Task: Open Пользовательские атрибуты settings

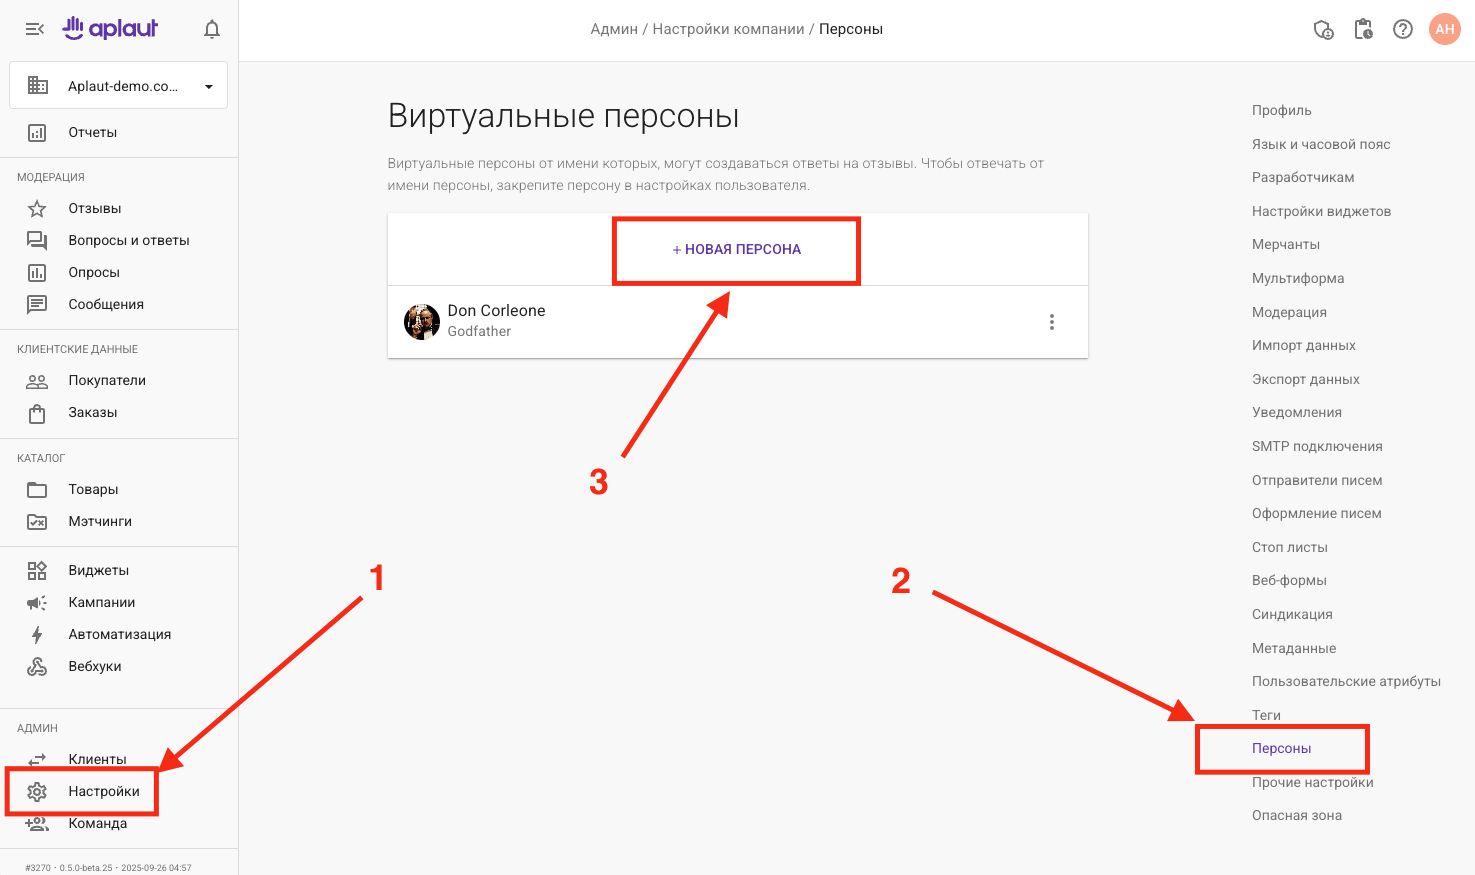Action: tap(1346, 681)
